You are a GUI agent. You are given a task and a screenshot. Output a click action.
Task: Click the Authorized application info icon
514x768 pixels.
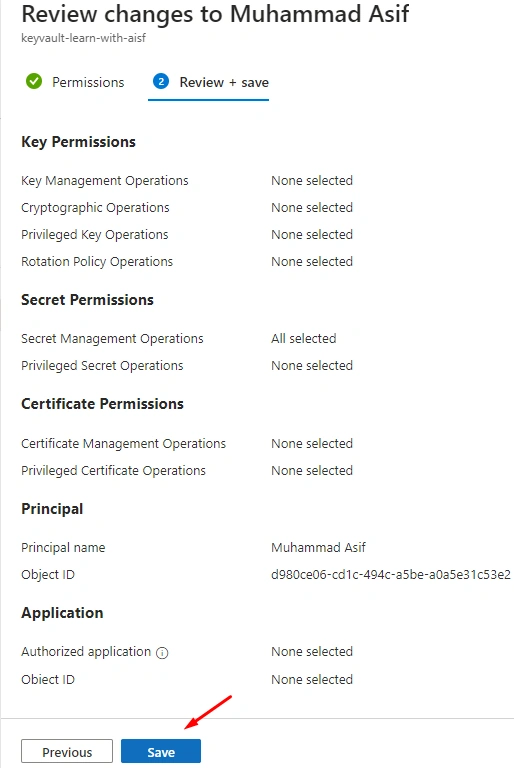[x=162, y=652]
